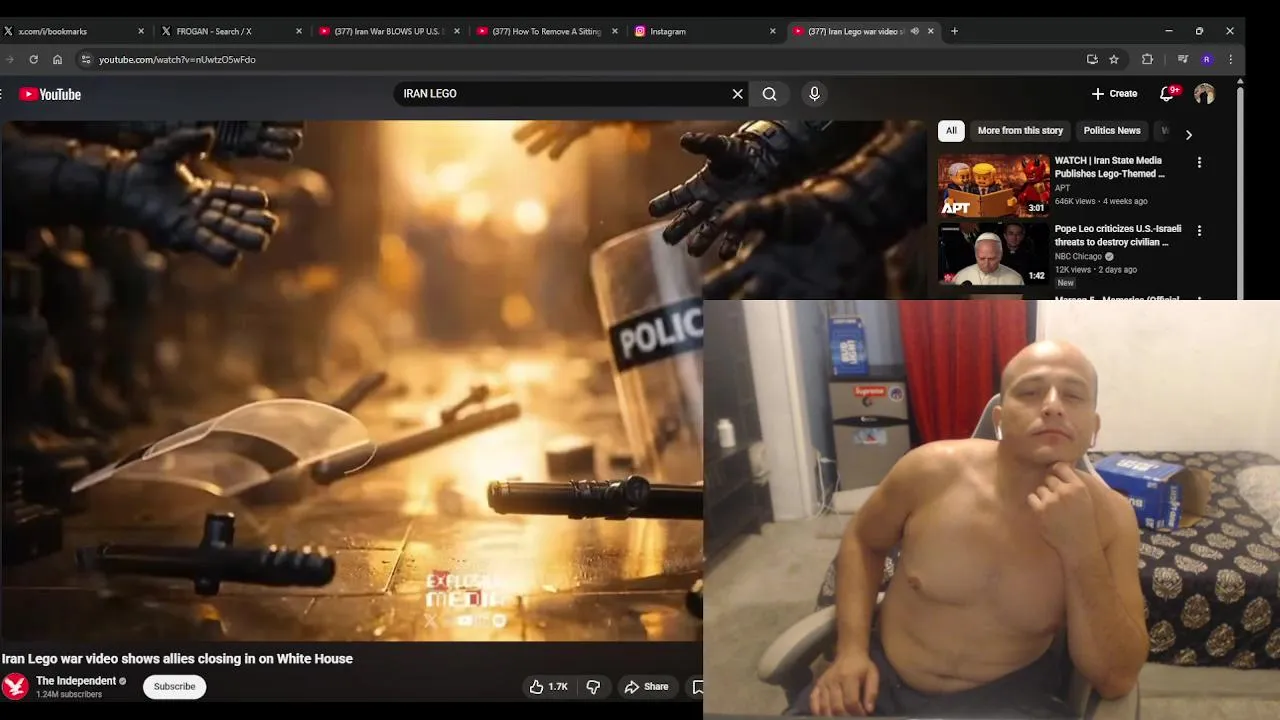Image resolution: width=1280 pixels, height=720 pixels.
Task: Click the 1.24M subscribers text
Action: 69,694
